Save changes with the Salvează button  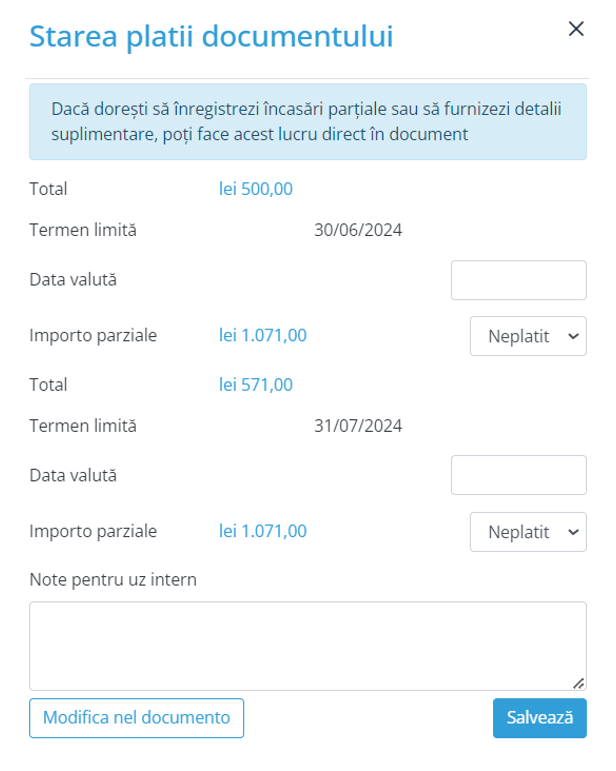pos(539,718)
